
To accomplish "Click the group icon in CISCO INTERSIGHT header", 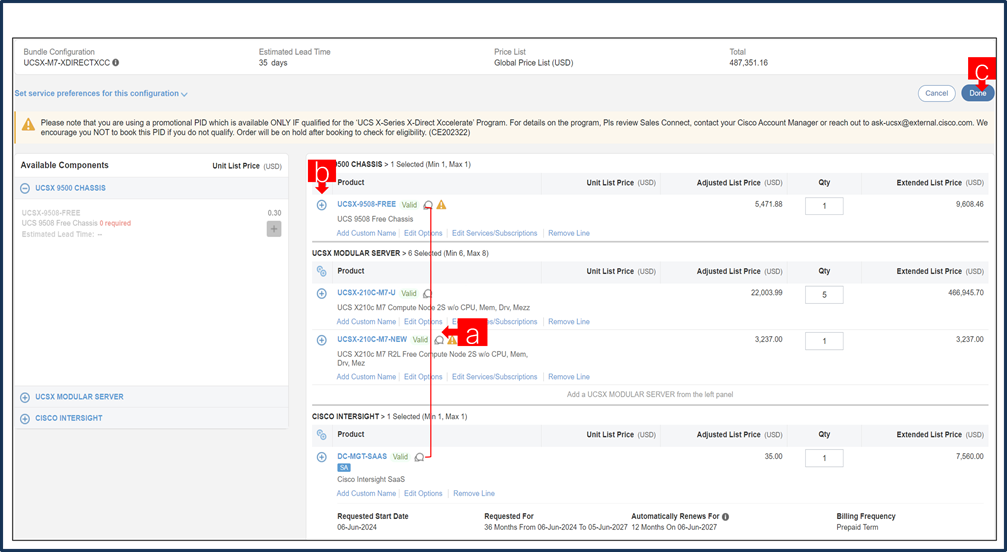I will pyautogui.click(x=322, y=435).
